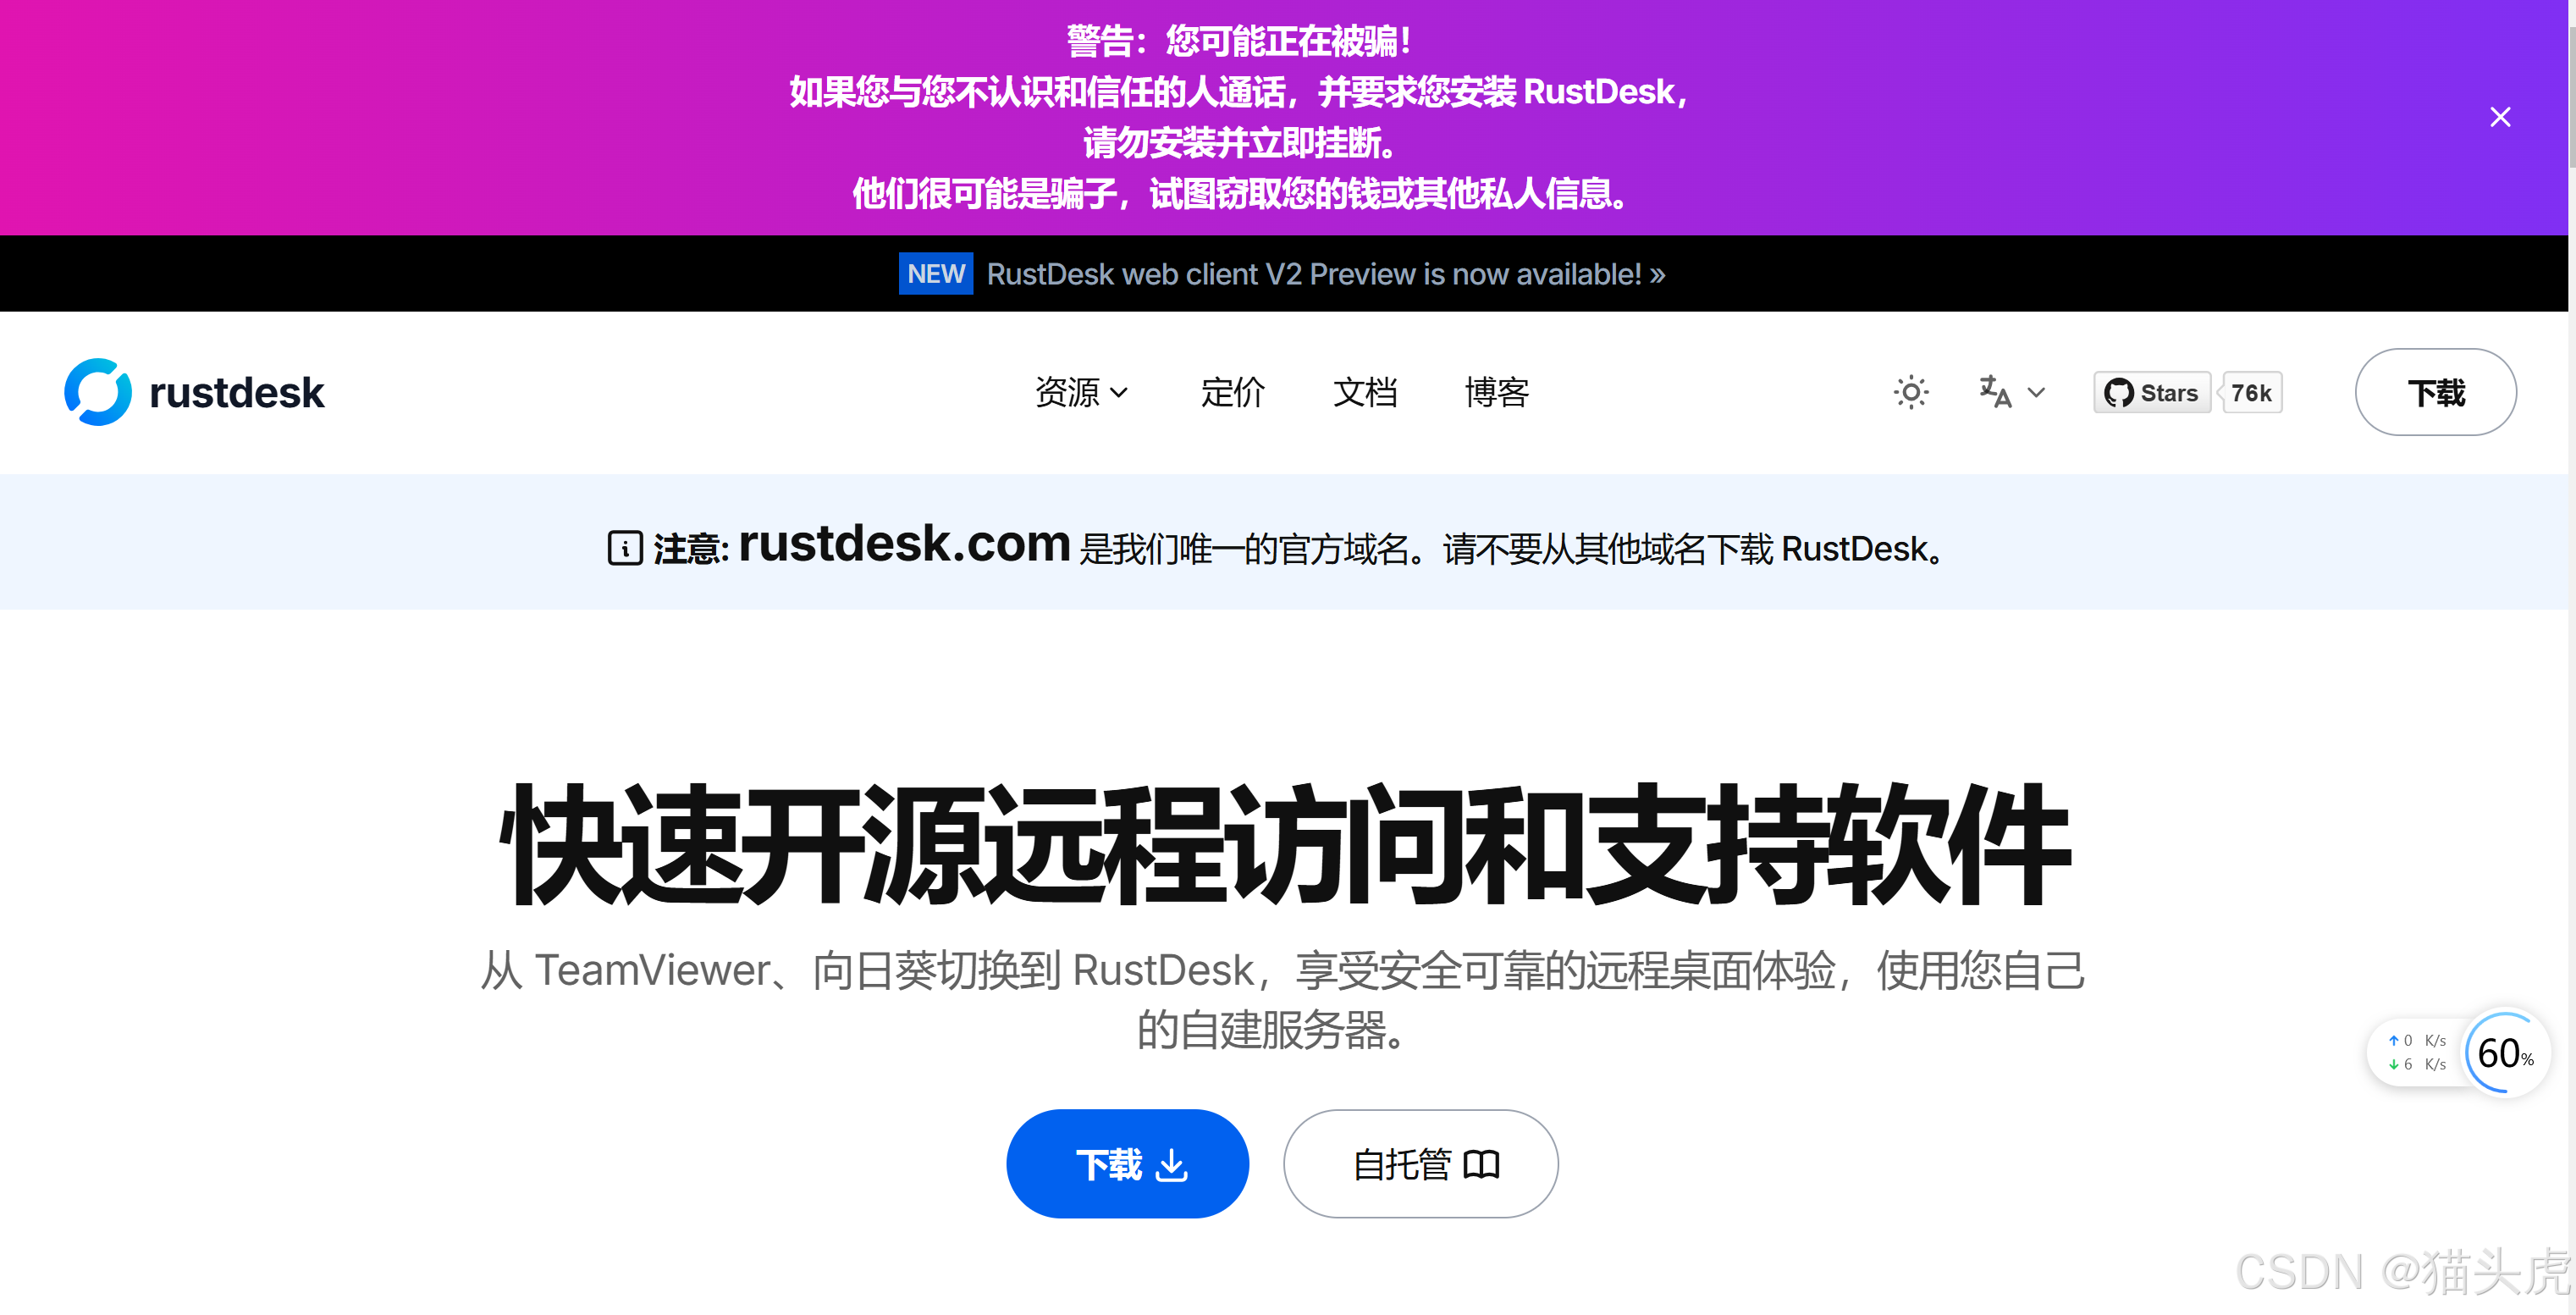Click the network speed indicator with up/down arrows
2576x1315 pixels.
coord(2415,1051)
